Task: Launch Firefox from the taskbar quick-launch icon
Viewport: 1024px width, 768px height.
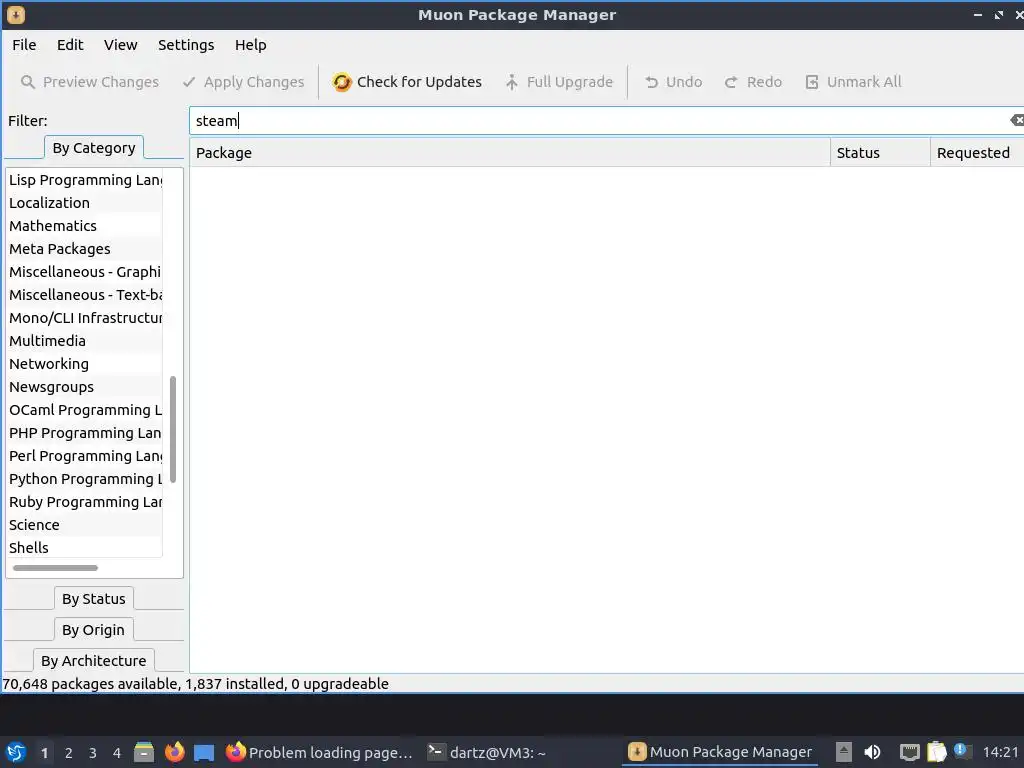Action: click(174, 752)
